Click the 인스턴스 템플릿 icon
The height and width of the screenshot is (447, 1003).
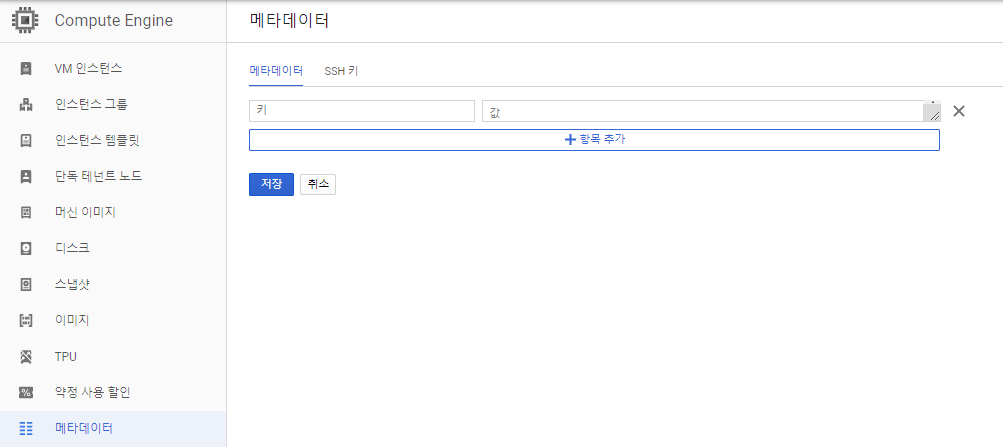(26, 140)
